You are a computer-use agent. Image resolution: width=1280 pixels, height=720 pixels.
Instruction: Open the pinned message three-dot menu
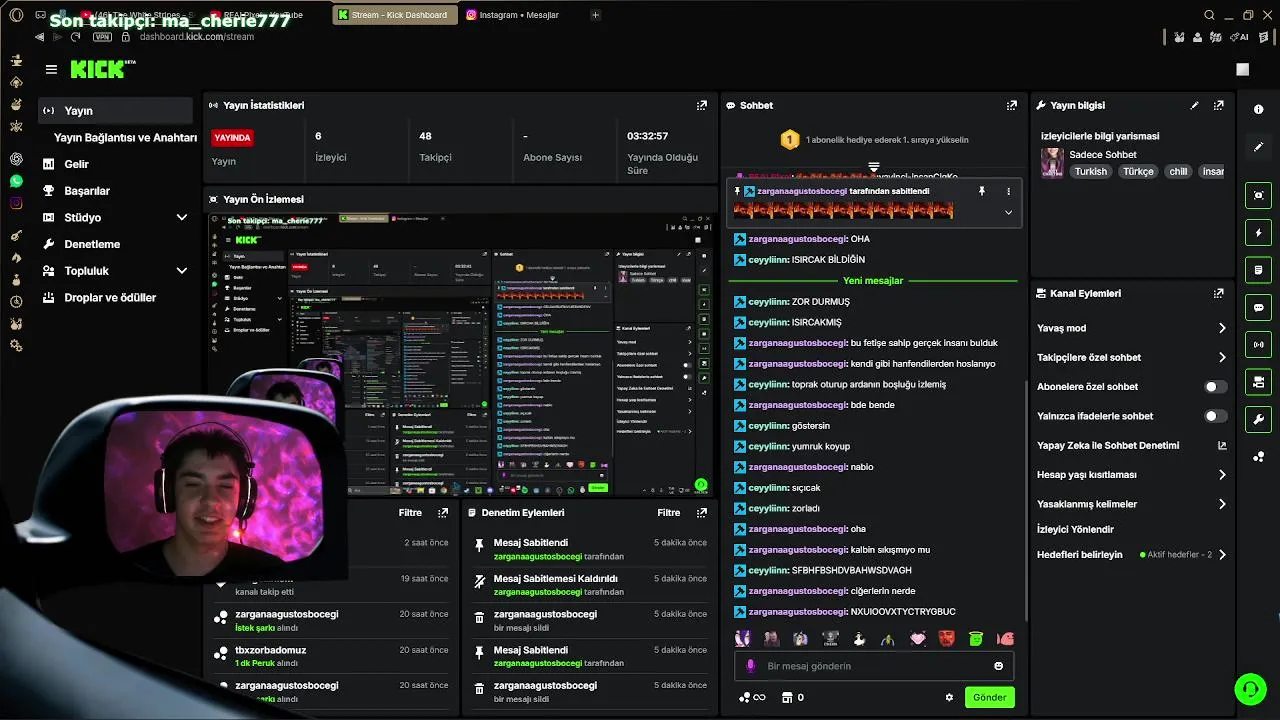[x=1008, y=191]
